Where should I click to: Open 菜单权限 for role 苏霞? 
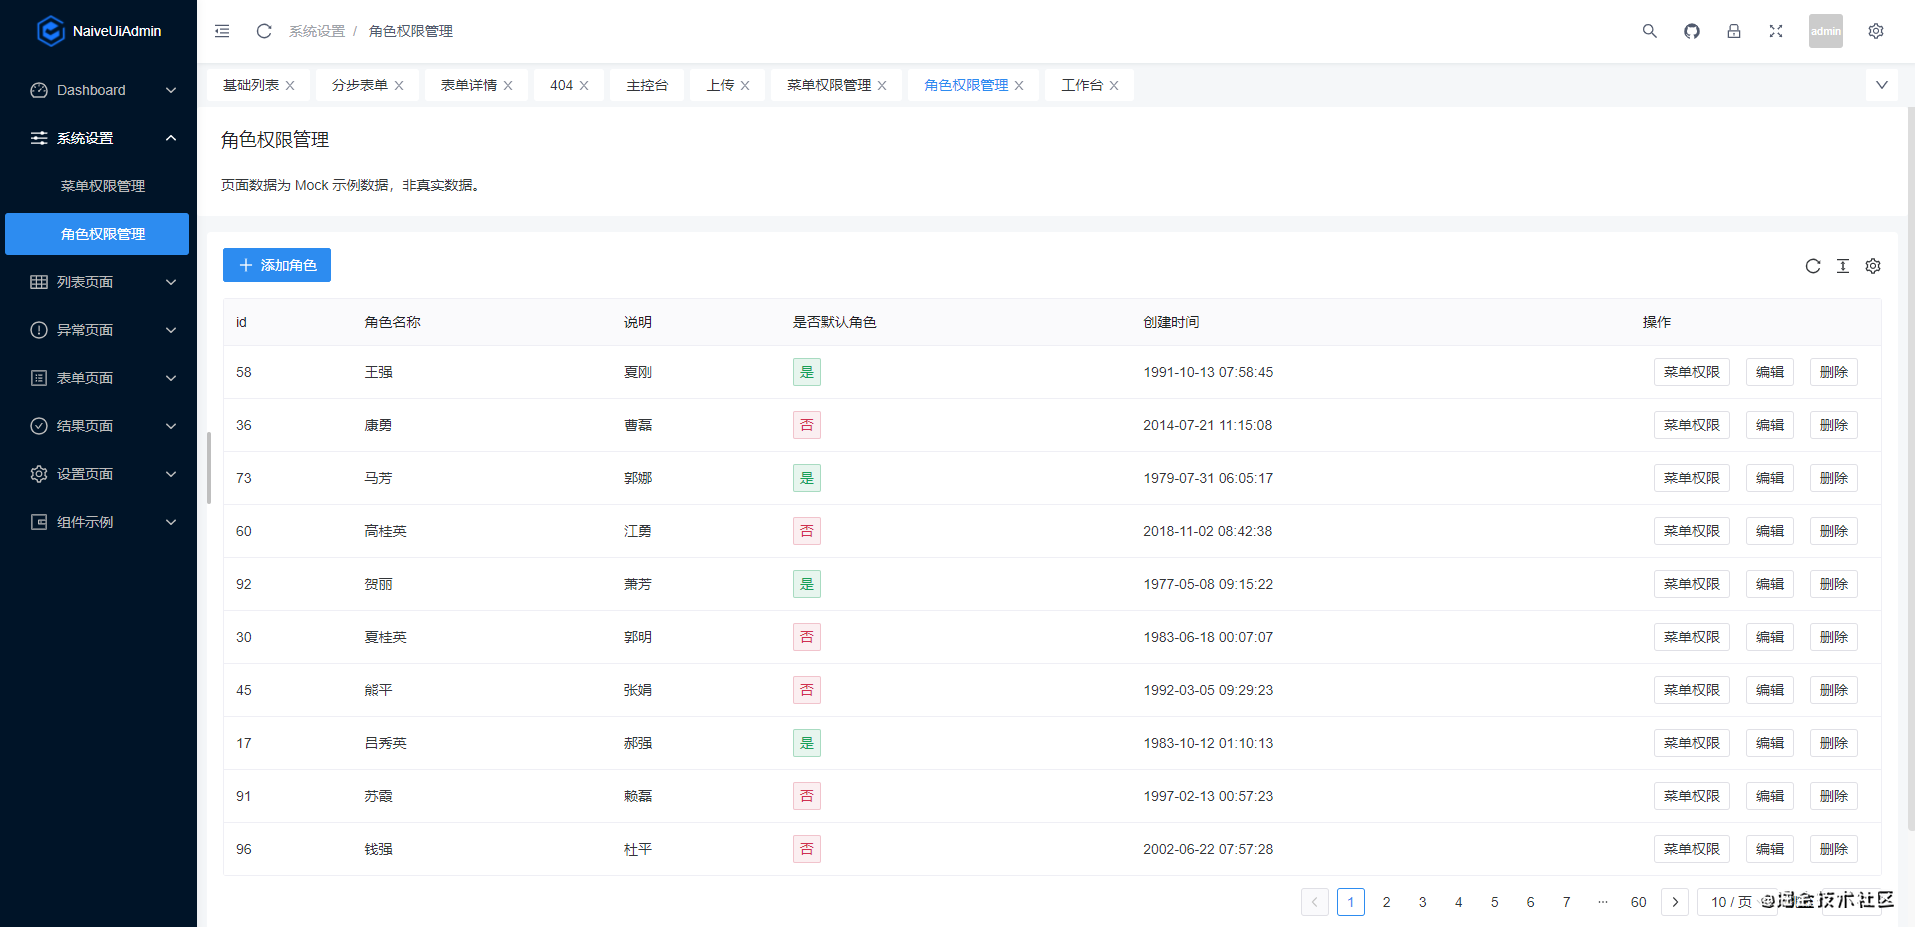[x=1692, y=796]
